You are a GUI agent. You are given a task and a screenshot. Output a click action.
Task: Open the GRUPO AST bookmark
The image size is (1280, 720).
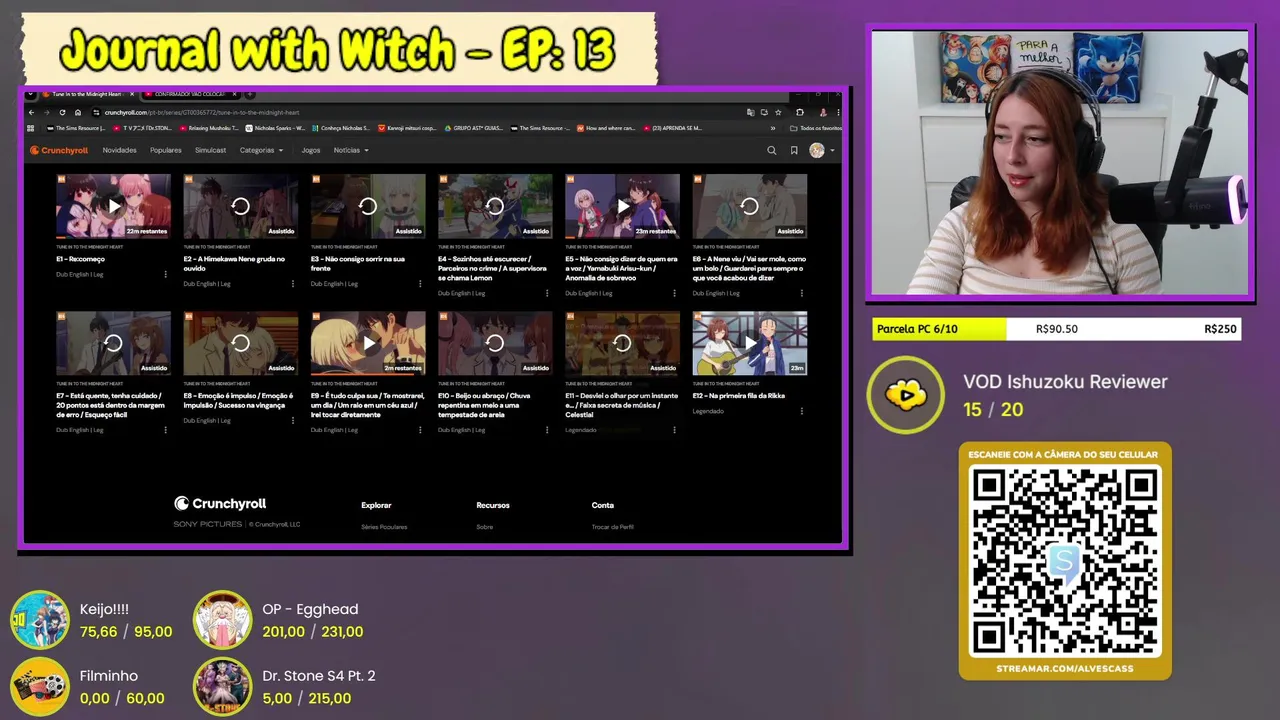point(474,128)
